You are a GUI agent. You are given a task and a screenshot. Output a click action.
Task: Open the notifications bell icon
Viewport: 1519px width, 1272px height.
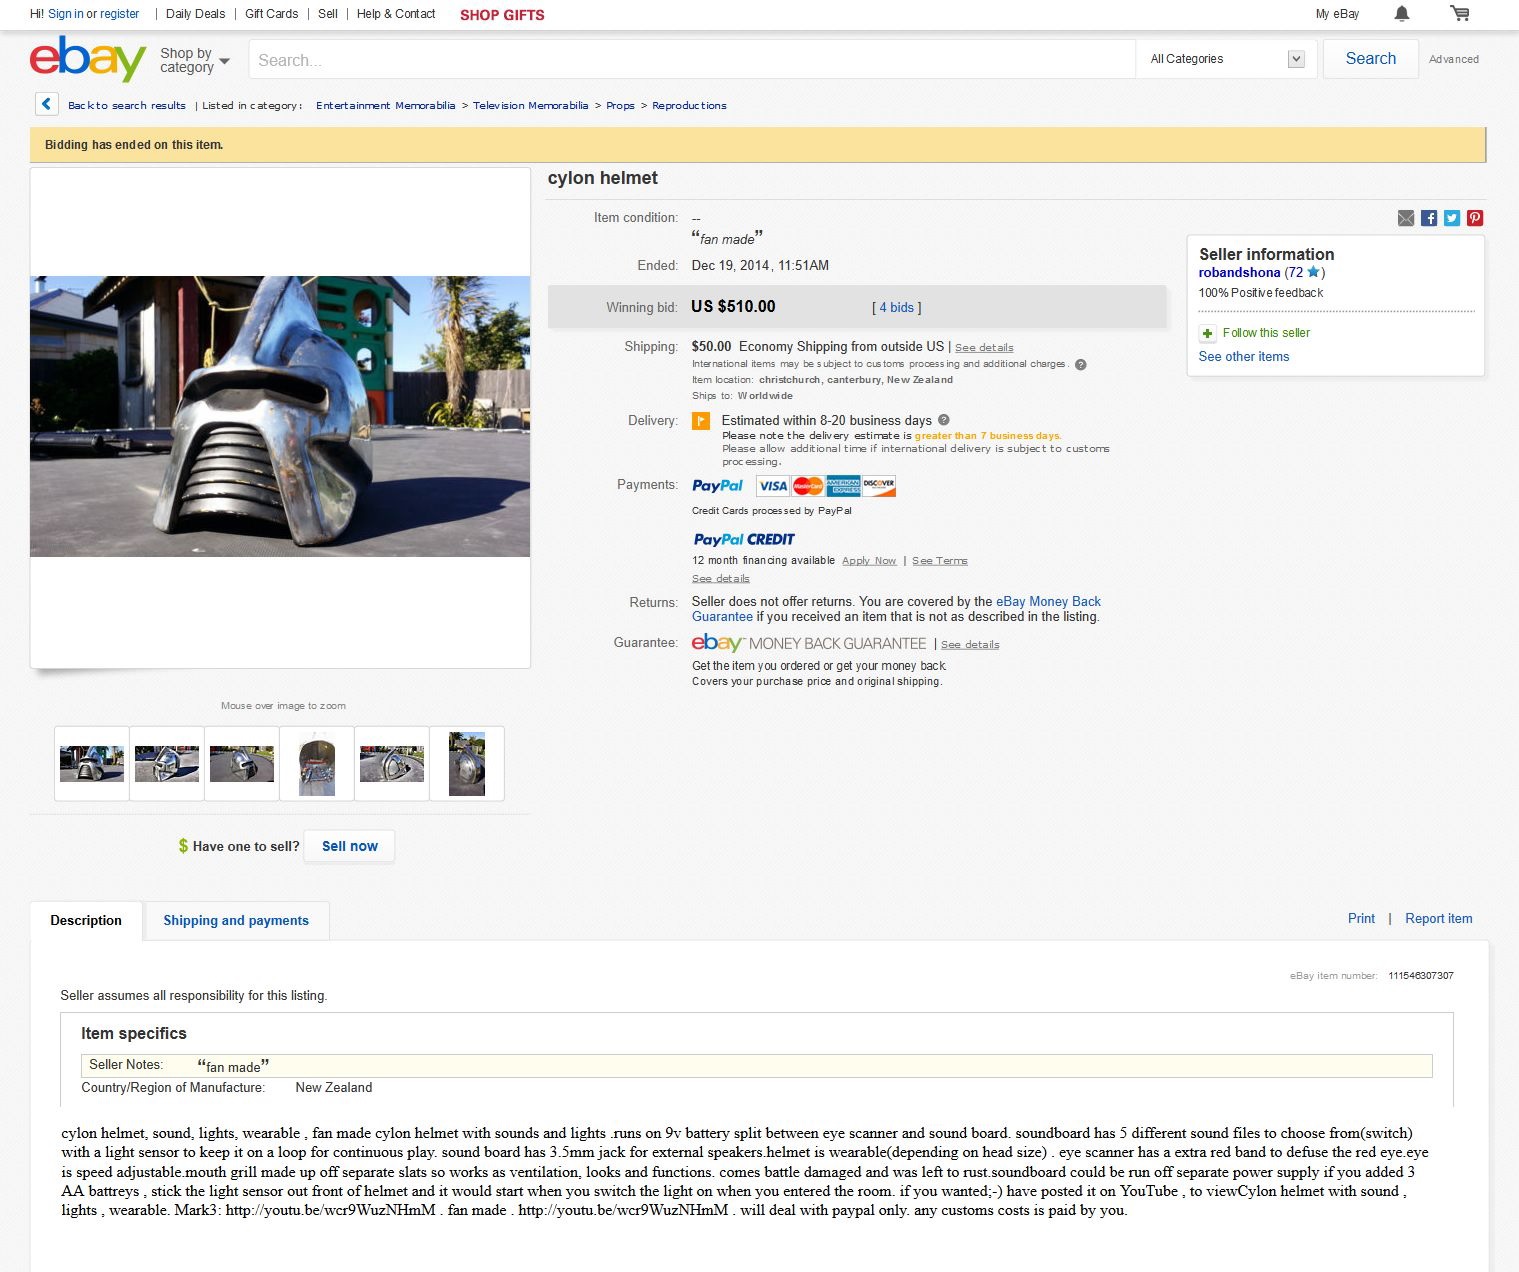pos(1402,14)
